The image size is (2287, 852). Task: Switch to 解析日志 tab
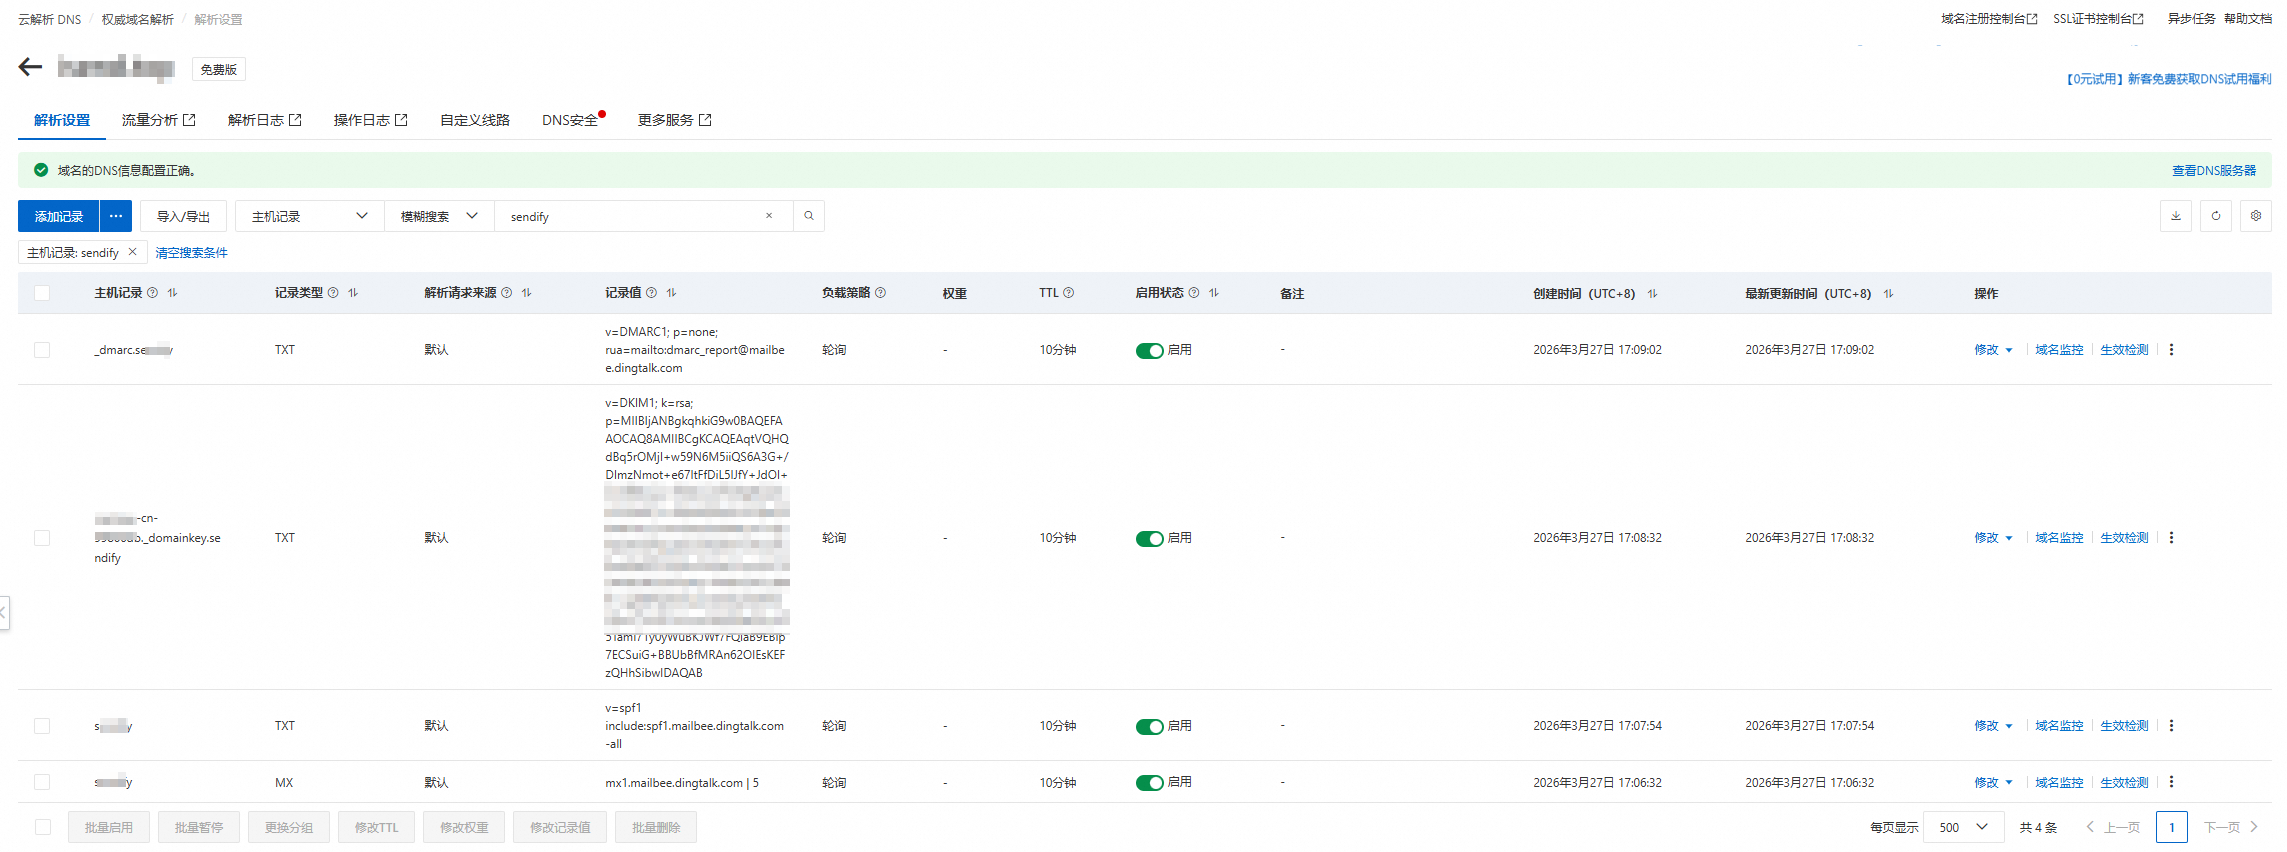click(x=265, y=120)
